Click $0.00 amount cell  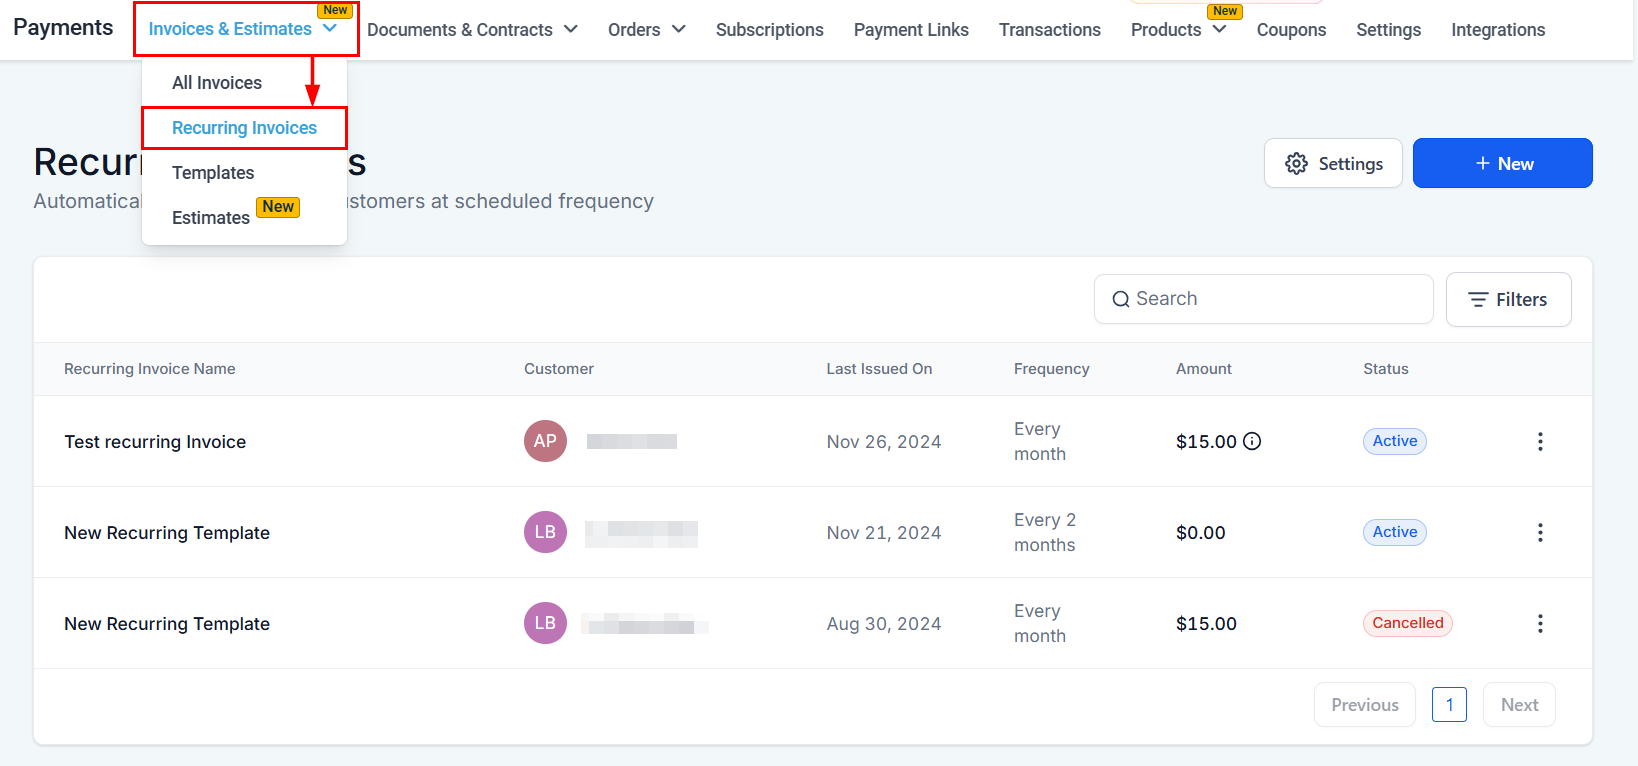(1200, 533)
